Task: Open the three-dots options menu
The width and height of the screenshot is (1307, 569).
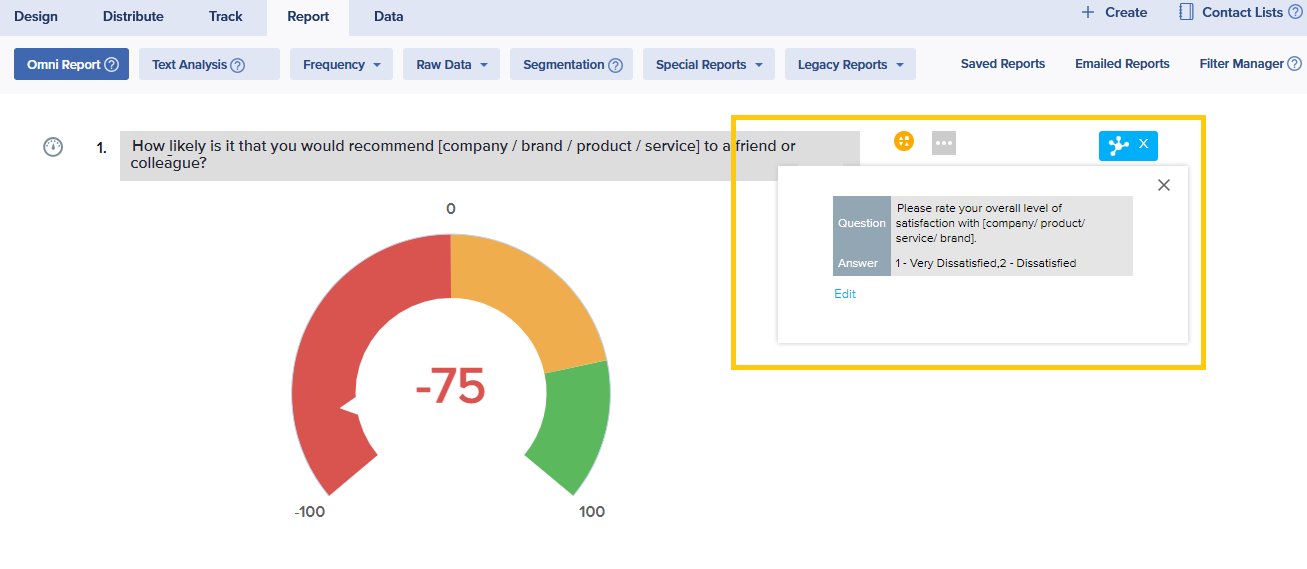Action: coord(944,144)
